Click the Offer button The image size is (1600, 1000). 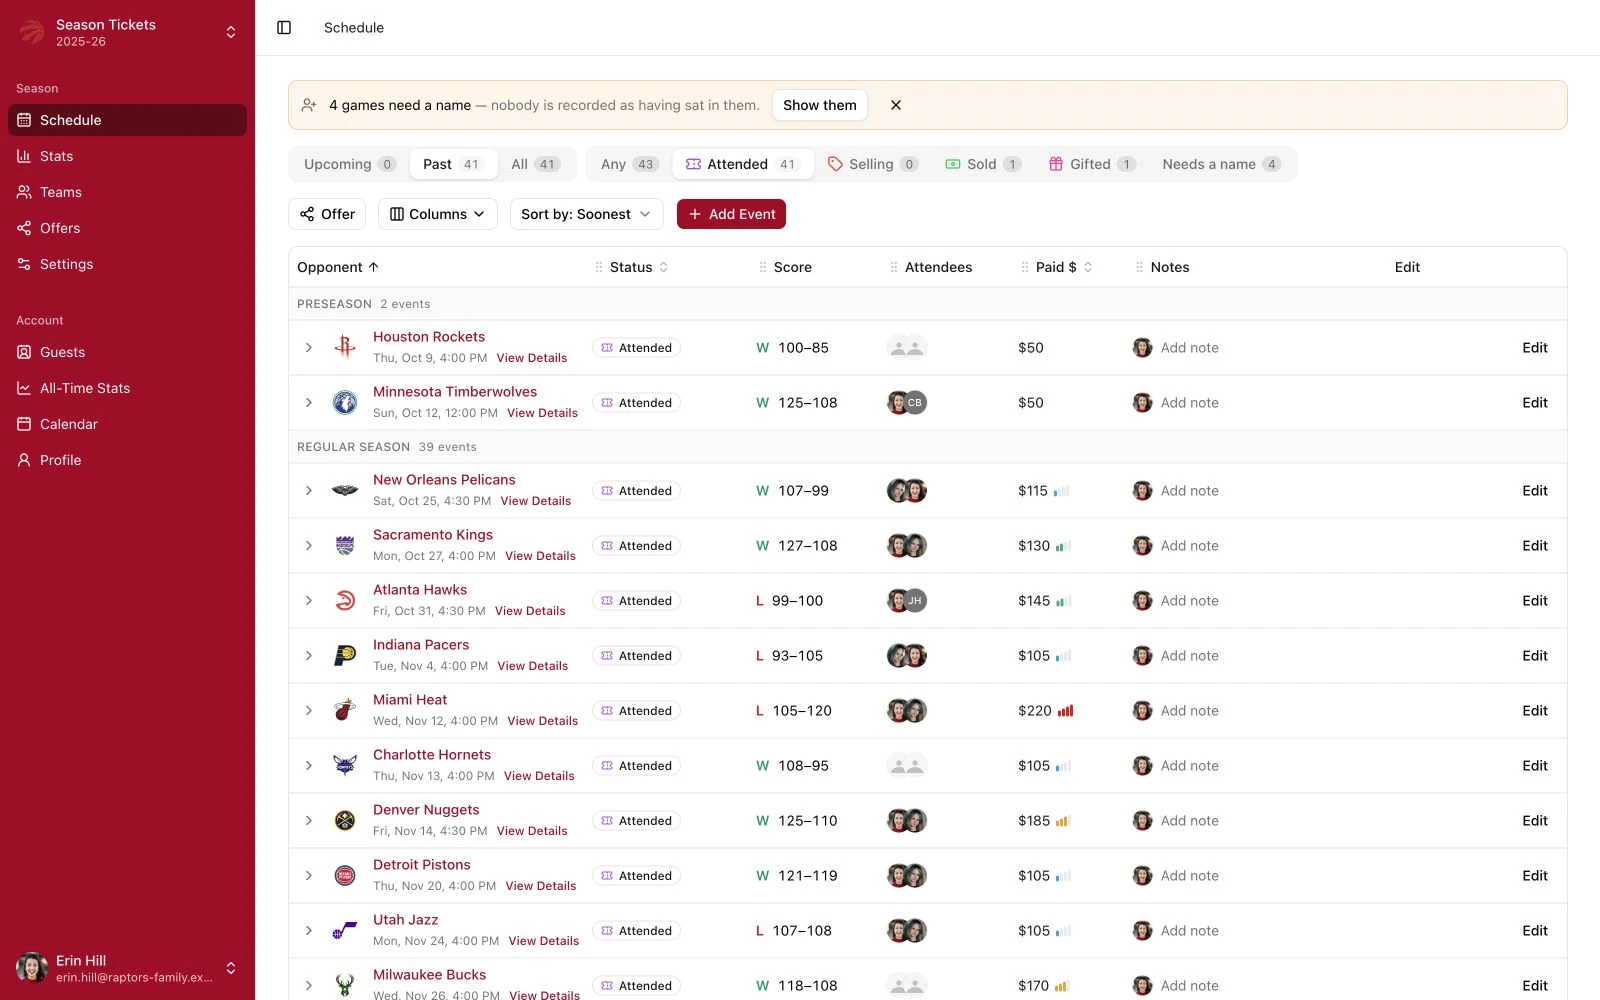tap(327, 214)
